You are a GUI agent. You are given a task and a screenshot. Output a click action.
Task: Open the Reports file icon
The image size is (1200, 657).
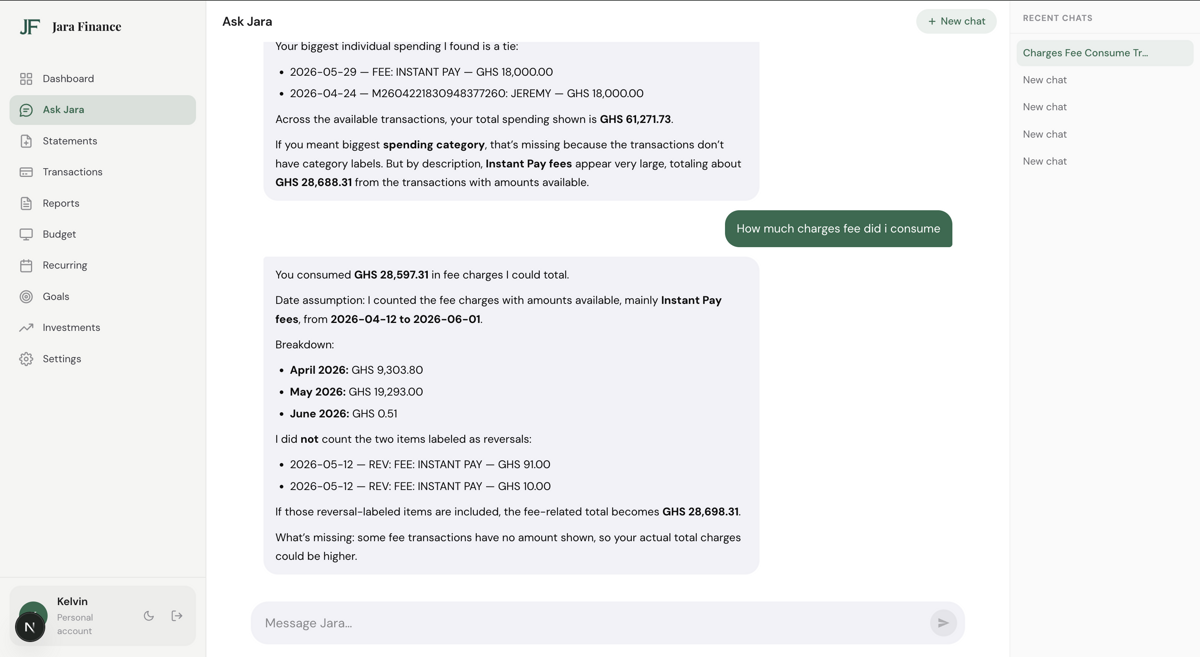click(x=26, y=203)
